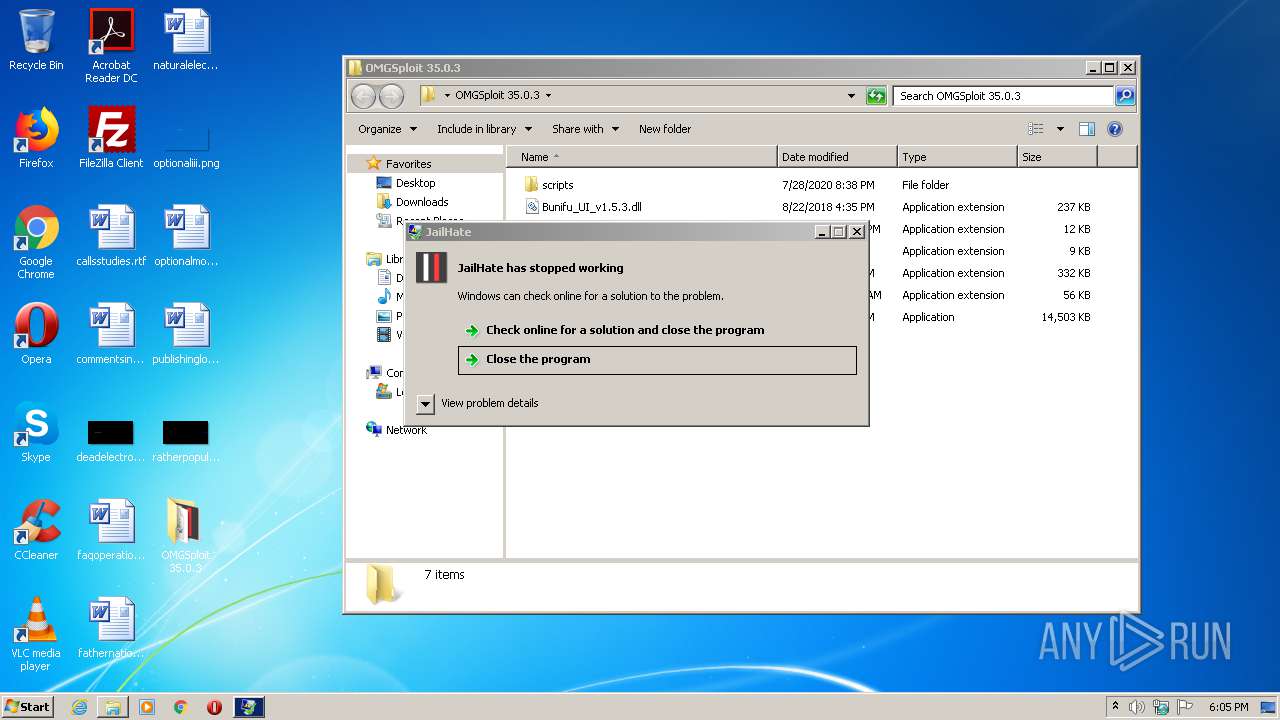Select Favorites in navigation pane
This screenshot has height=720, width=1280.
[408, 164]
